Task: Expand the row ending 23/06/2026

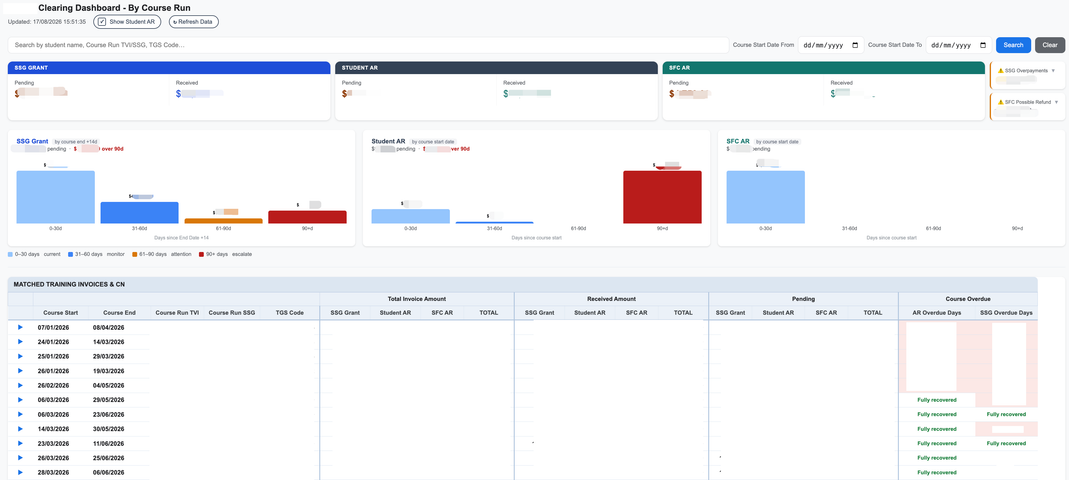Action: [x=20, y=414]
